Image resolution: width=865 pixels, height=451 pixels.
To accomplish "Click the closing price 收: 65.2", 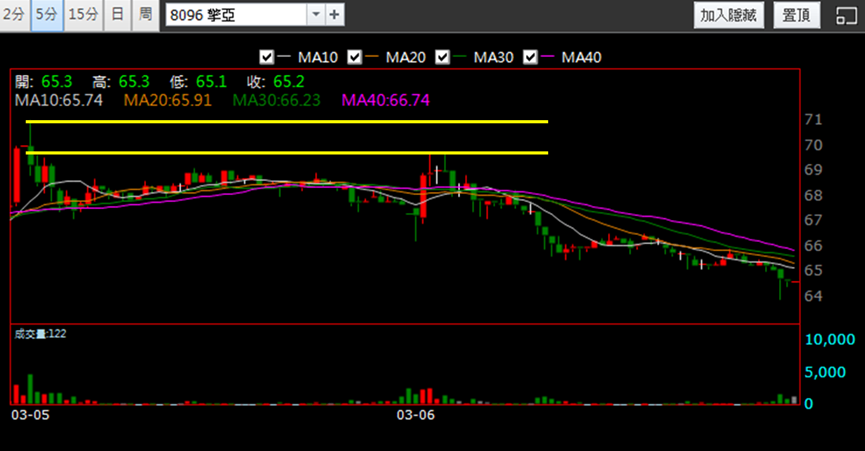I will click(275, 82).
